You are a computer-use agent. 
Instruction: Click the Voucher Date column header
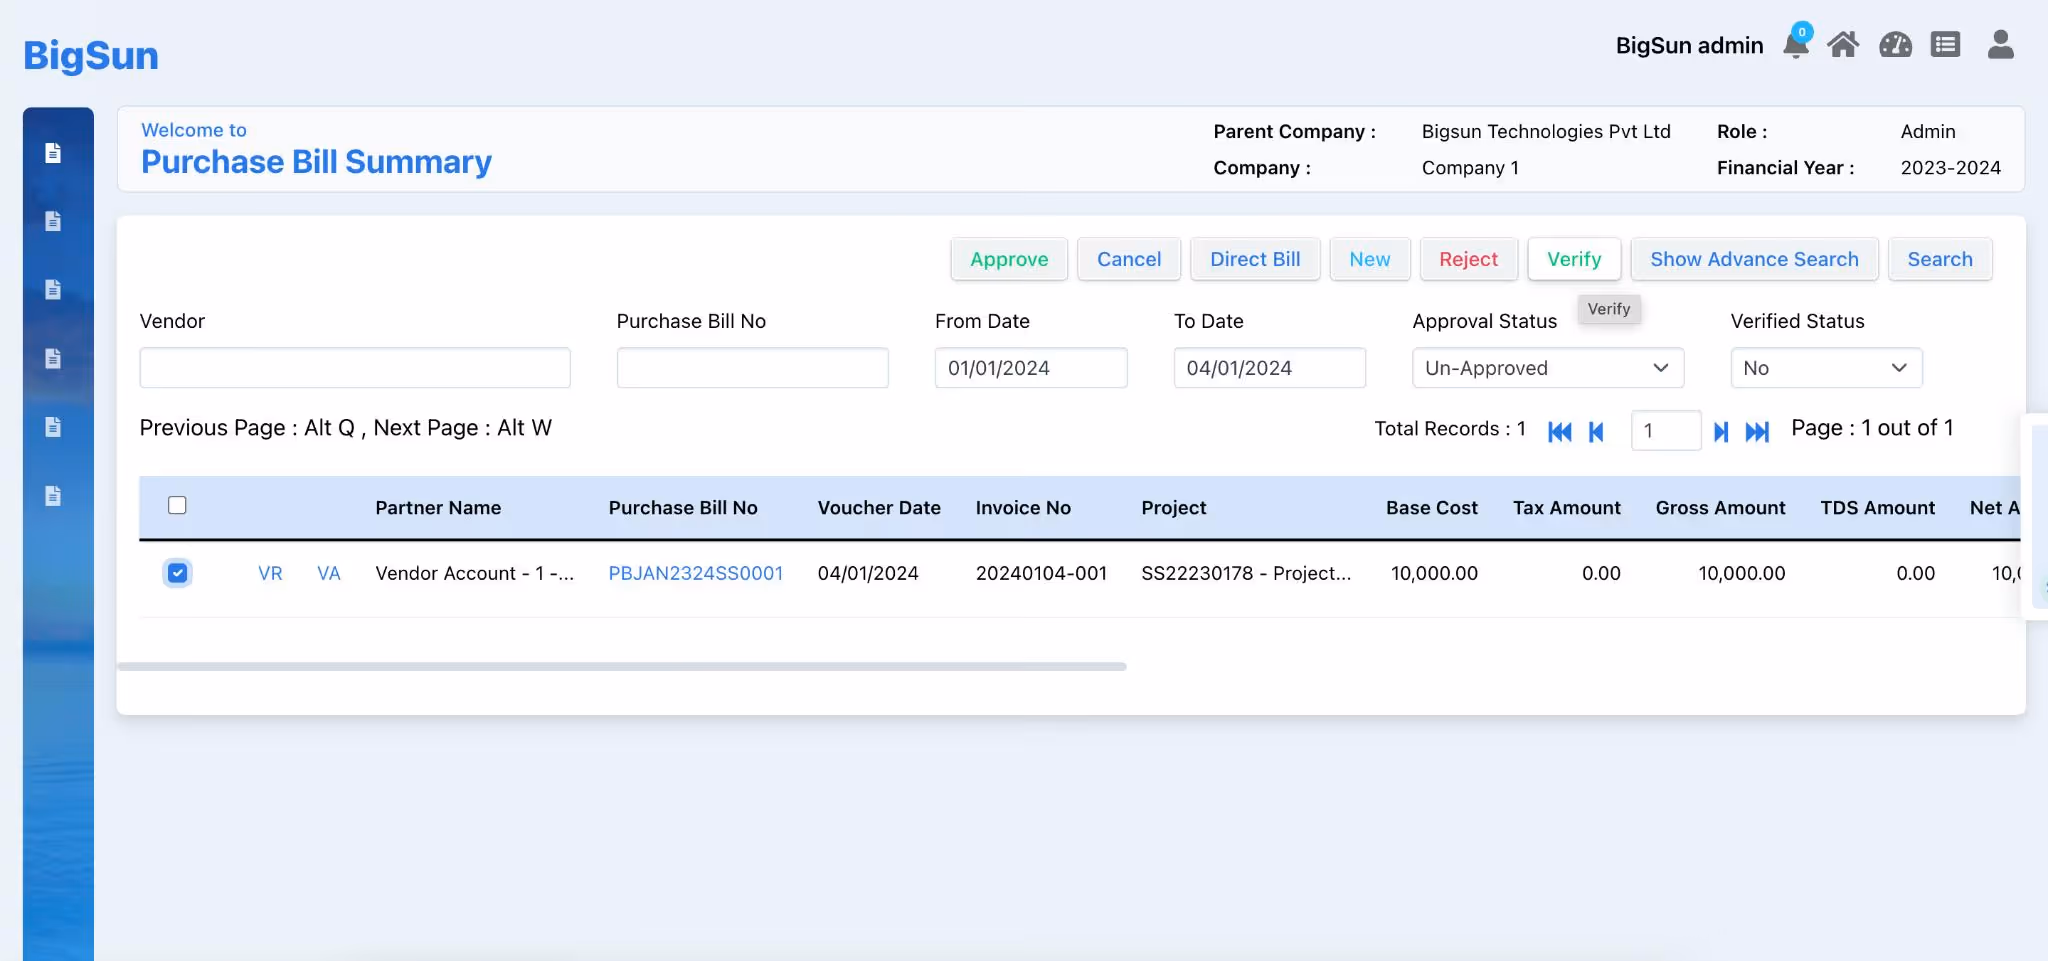point(879,508)
